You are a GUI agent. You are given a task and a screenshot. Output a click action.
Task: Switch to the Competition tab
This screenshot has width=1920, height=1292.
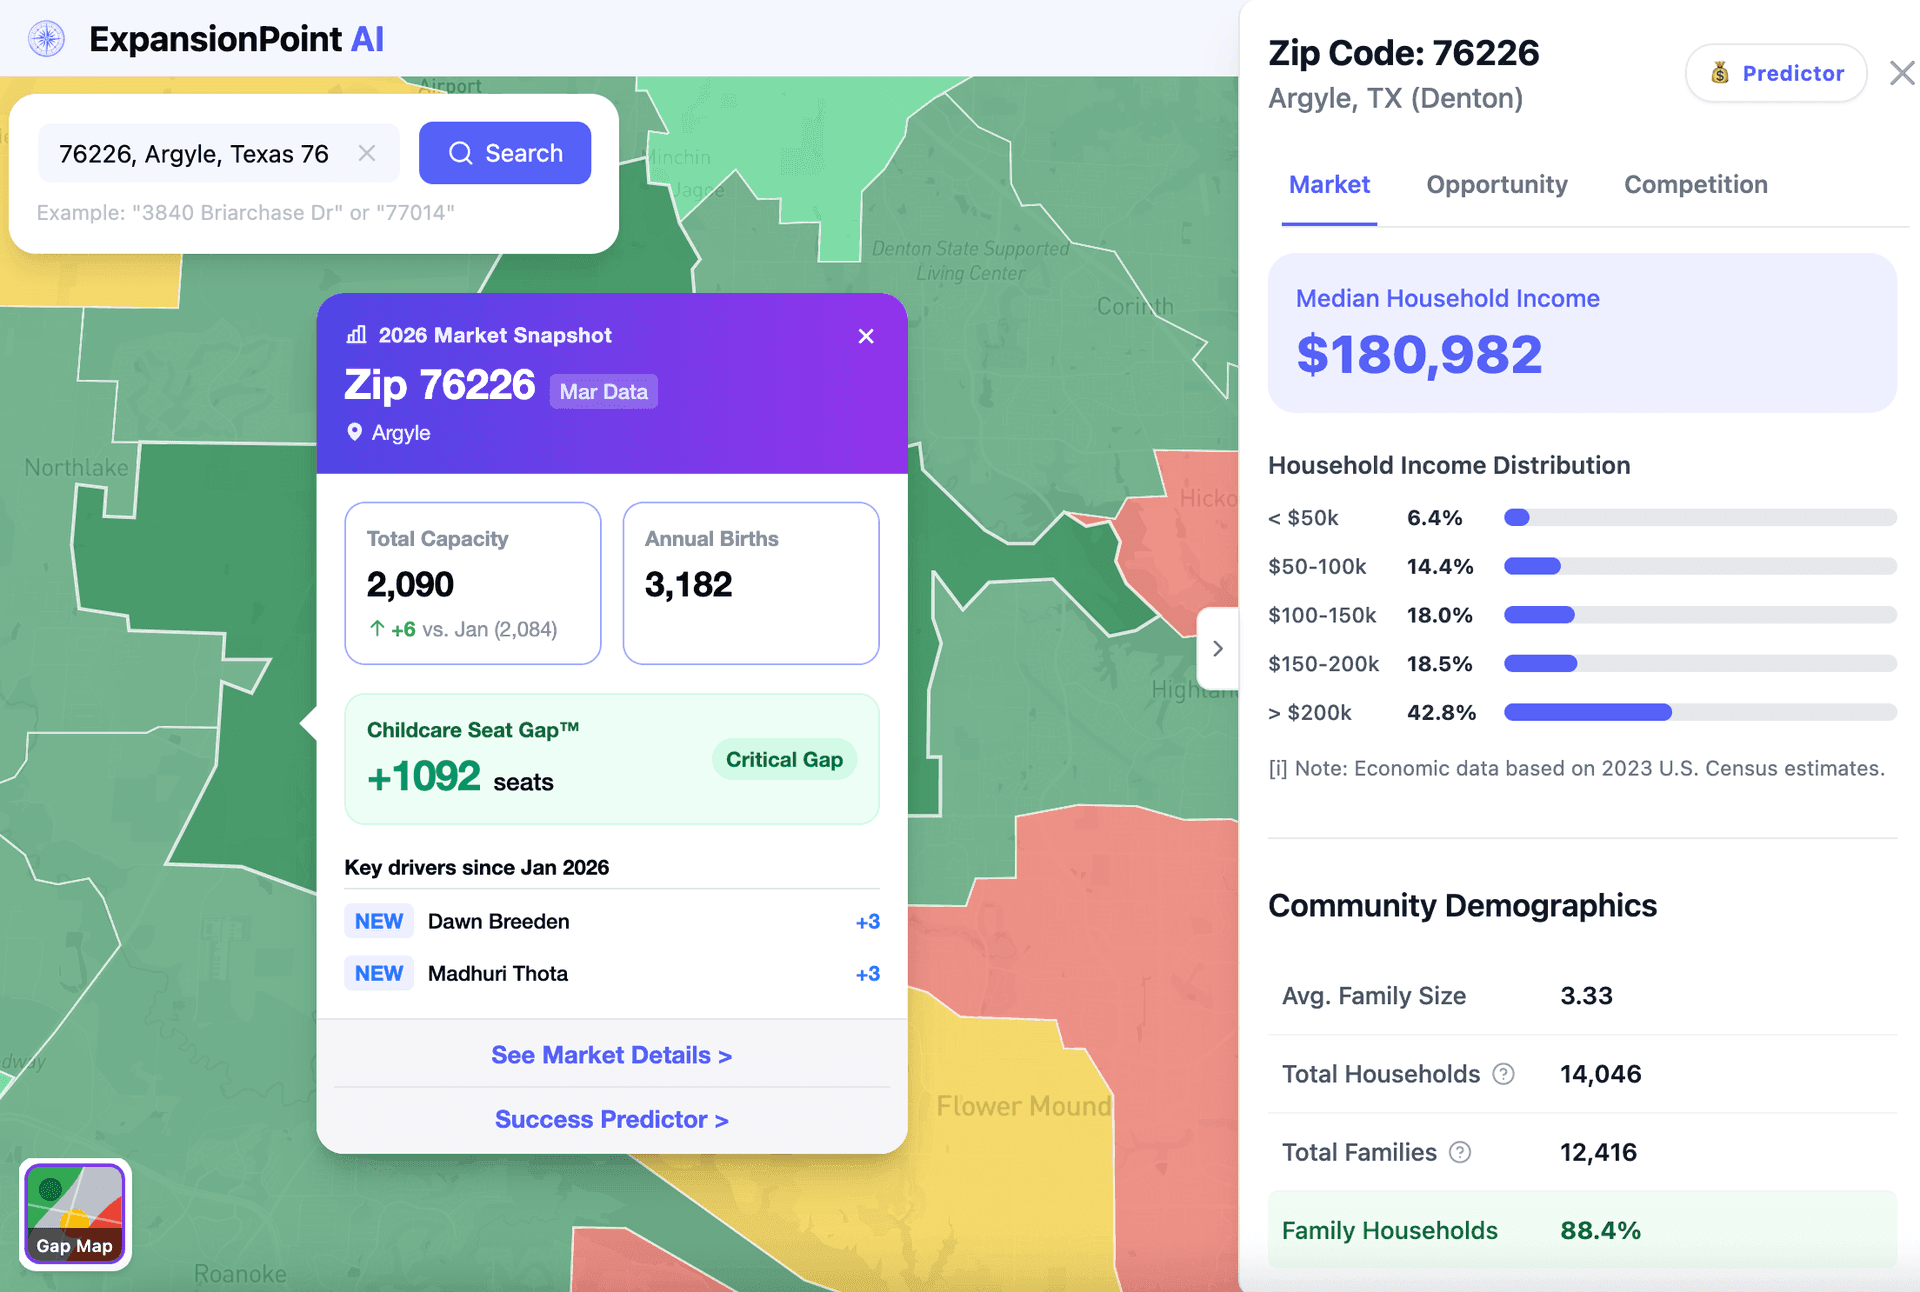click(x=1695, y=185)
